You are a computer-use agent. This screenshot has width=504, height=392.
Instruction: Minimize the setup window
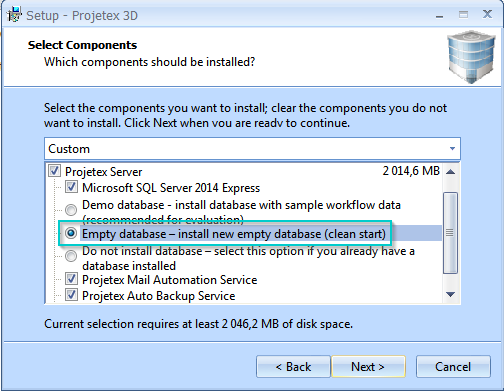tap(440, 15)
